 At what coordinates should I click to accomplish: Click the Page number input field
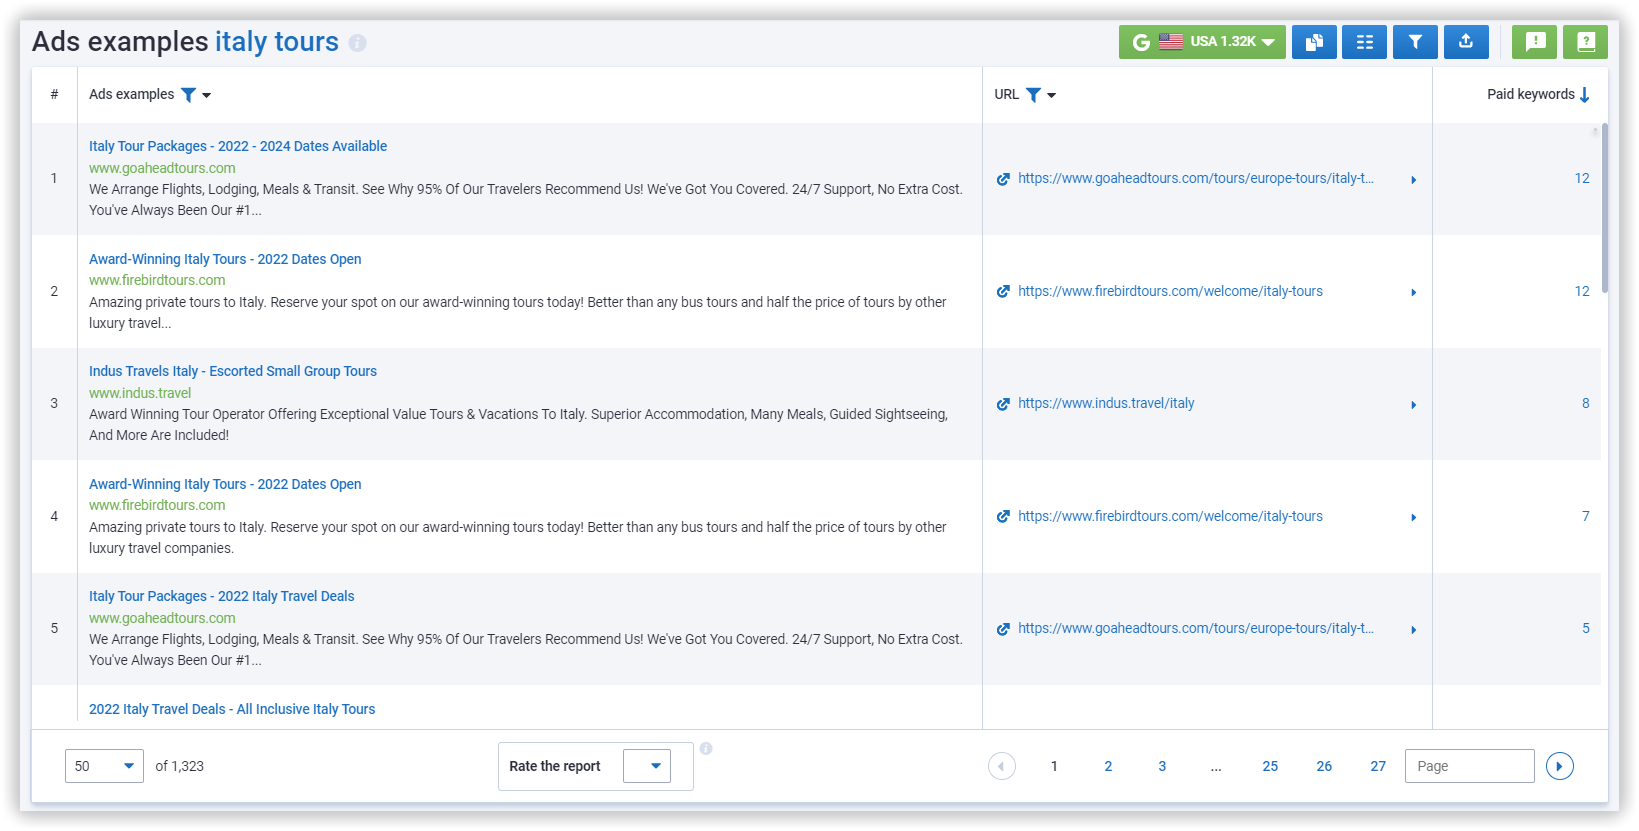(1470, 766)
